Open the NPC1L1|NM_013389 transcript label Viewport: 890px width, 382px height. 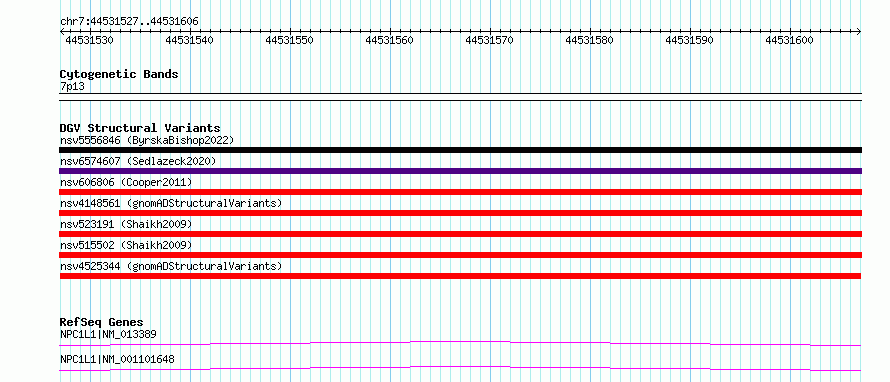(108, 334)
